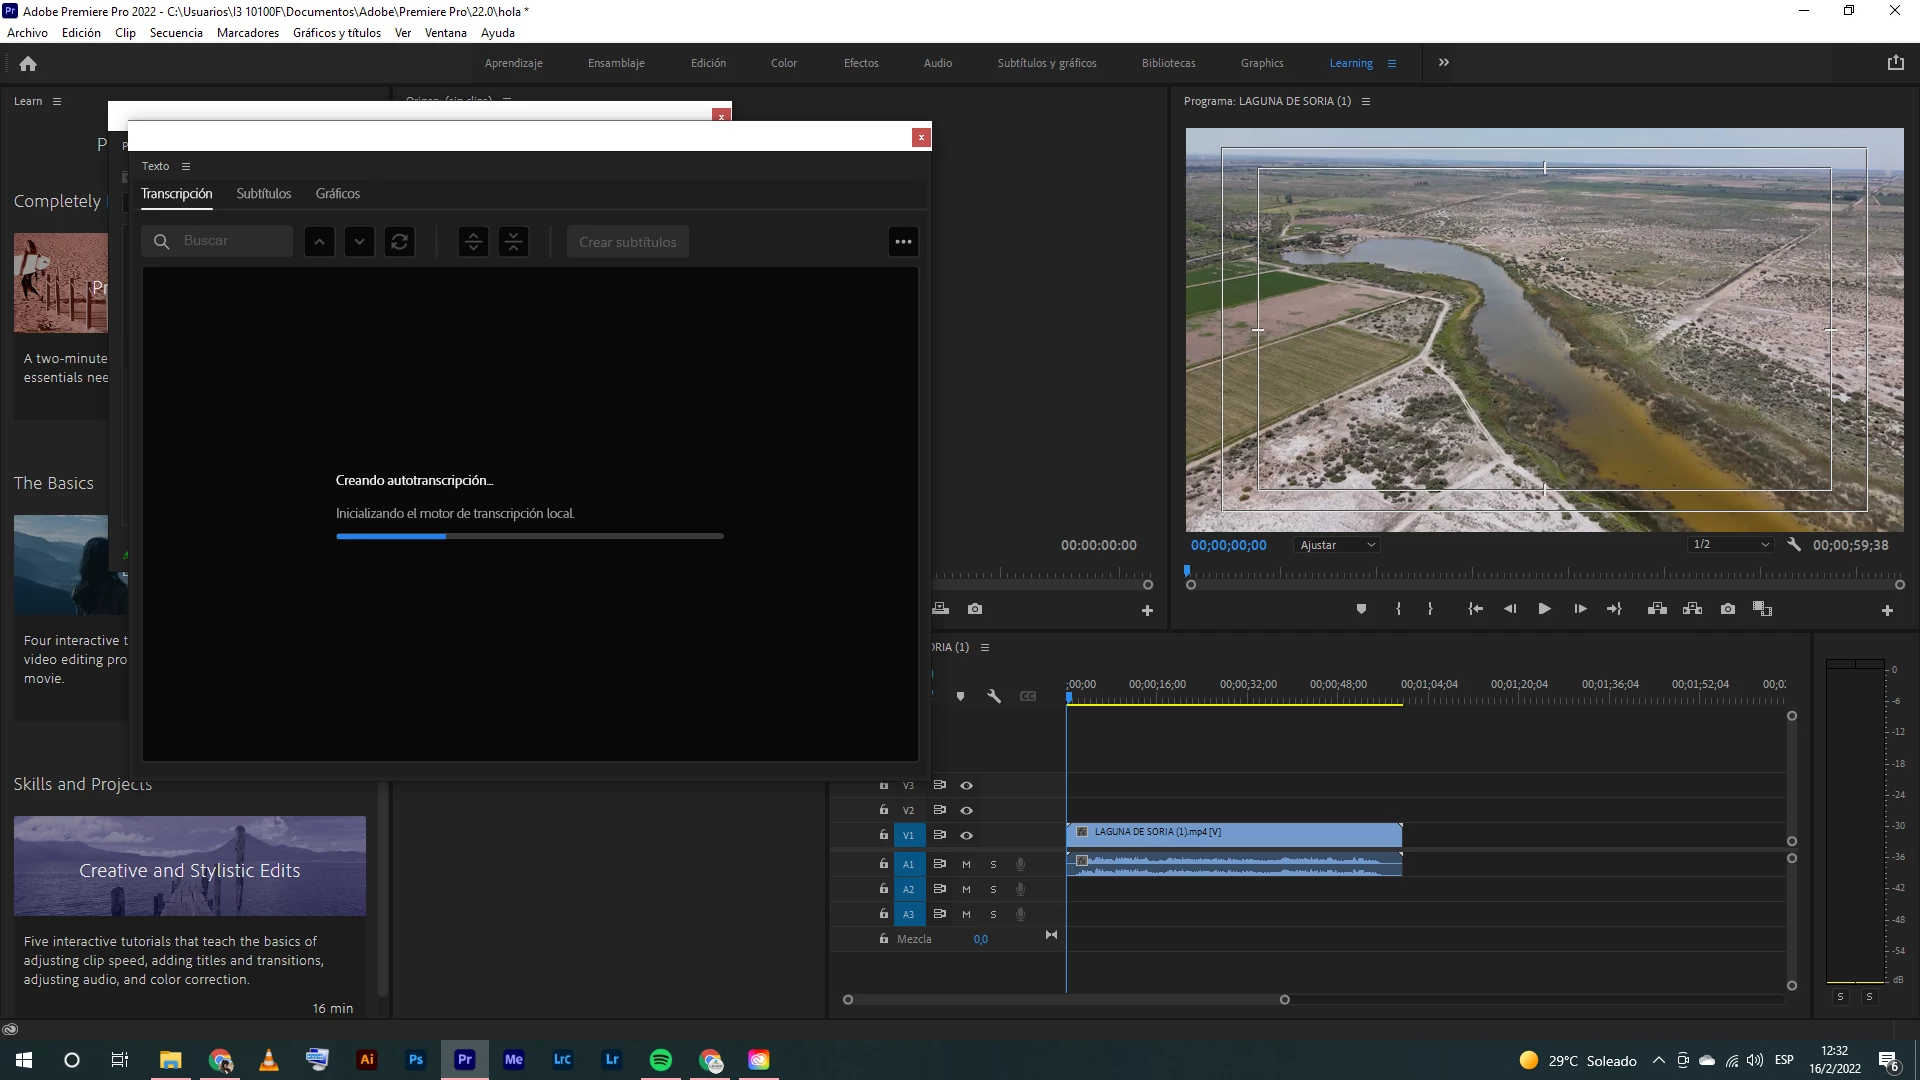The image size is (1920, 1080).
Task: Solo audio track A2
Action: tap(993, 889)
